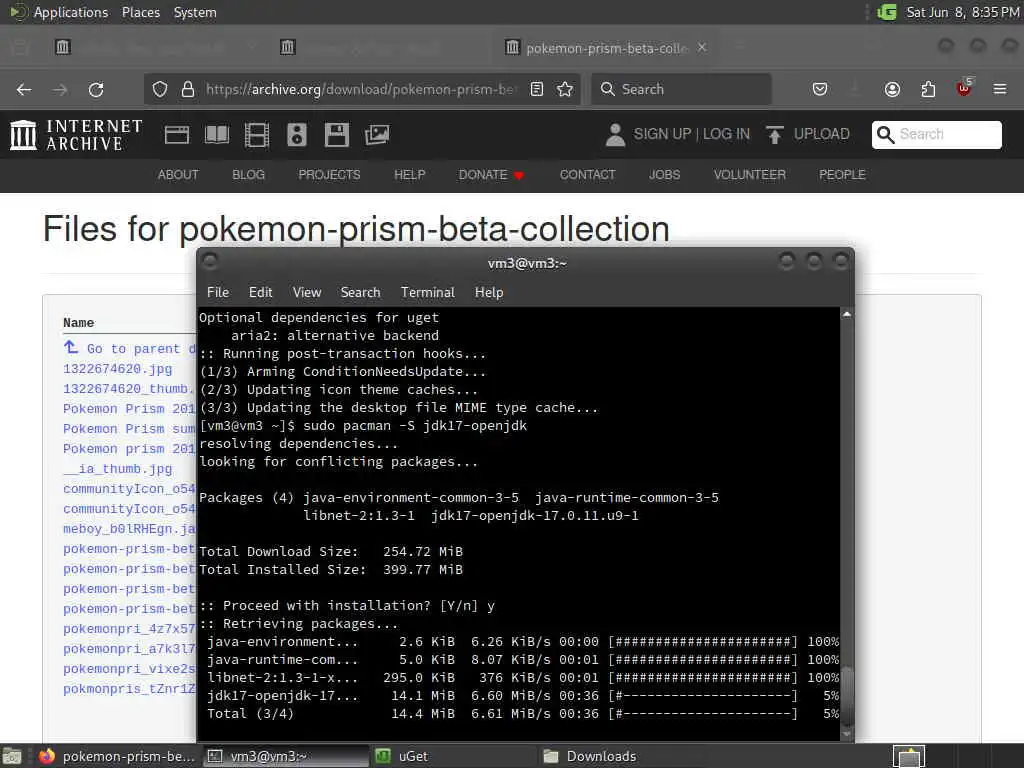The height and width of the screenshot is (768, 1024).
Task: View site lock security info
Action: (x=188, y=89)
